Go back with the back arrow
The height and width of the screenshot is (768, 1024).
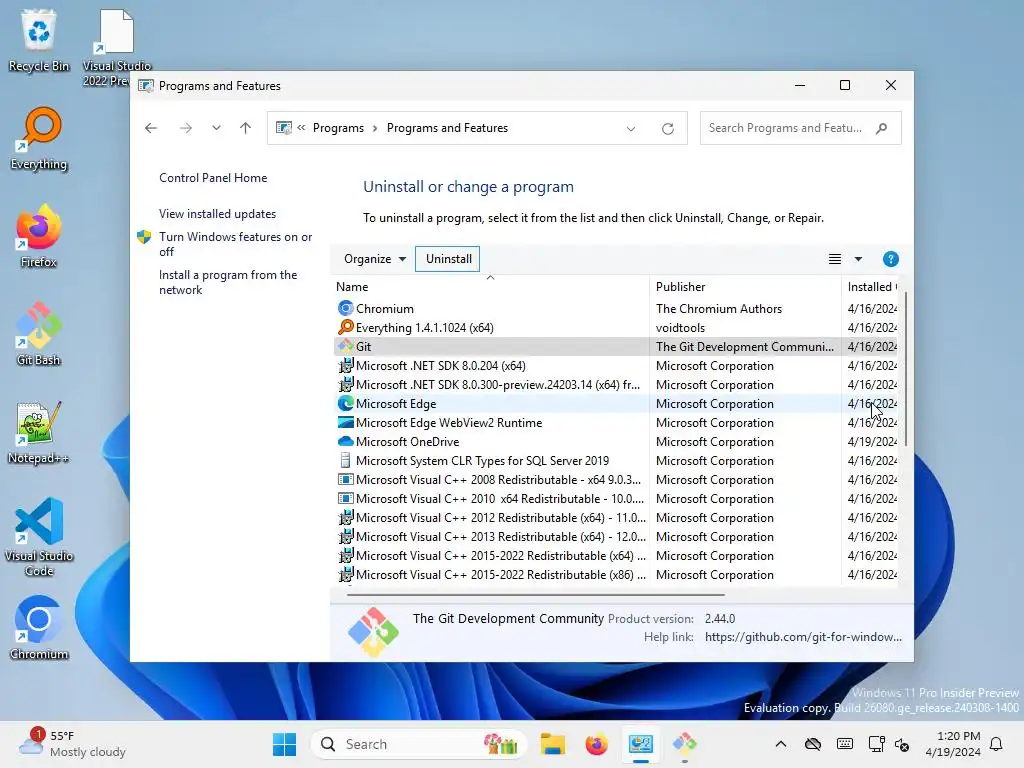point(151,128)
